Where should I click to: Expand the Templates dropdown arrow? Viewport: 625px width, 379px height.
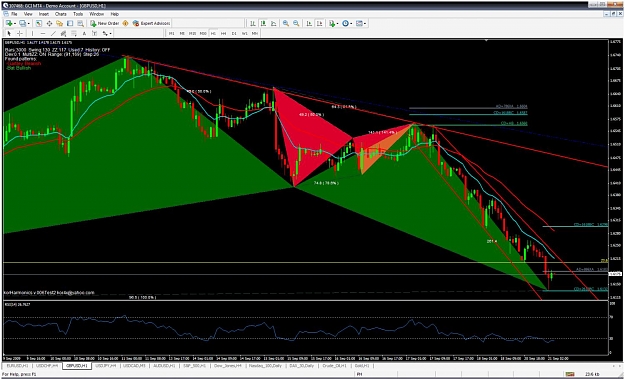365,24
